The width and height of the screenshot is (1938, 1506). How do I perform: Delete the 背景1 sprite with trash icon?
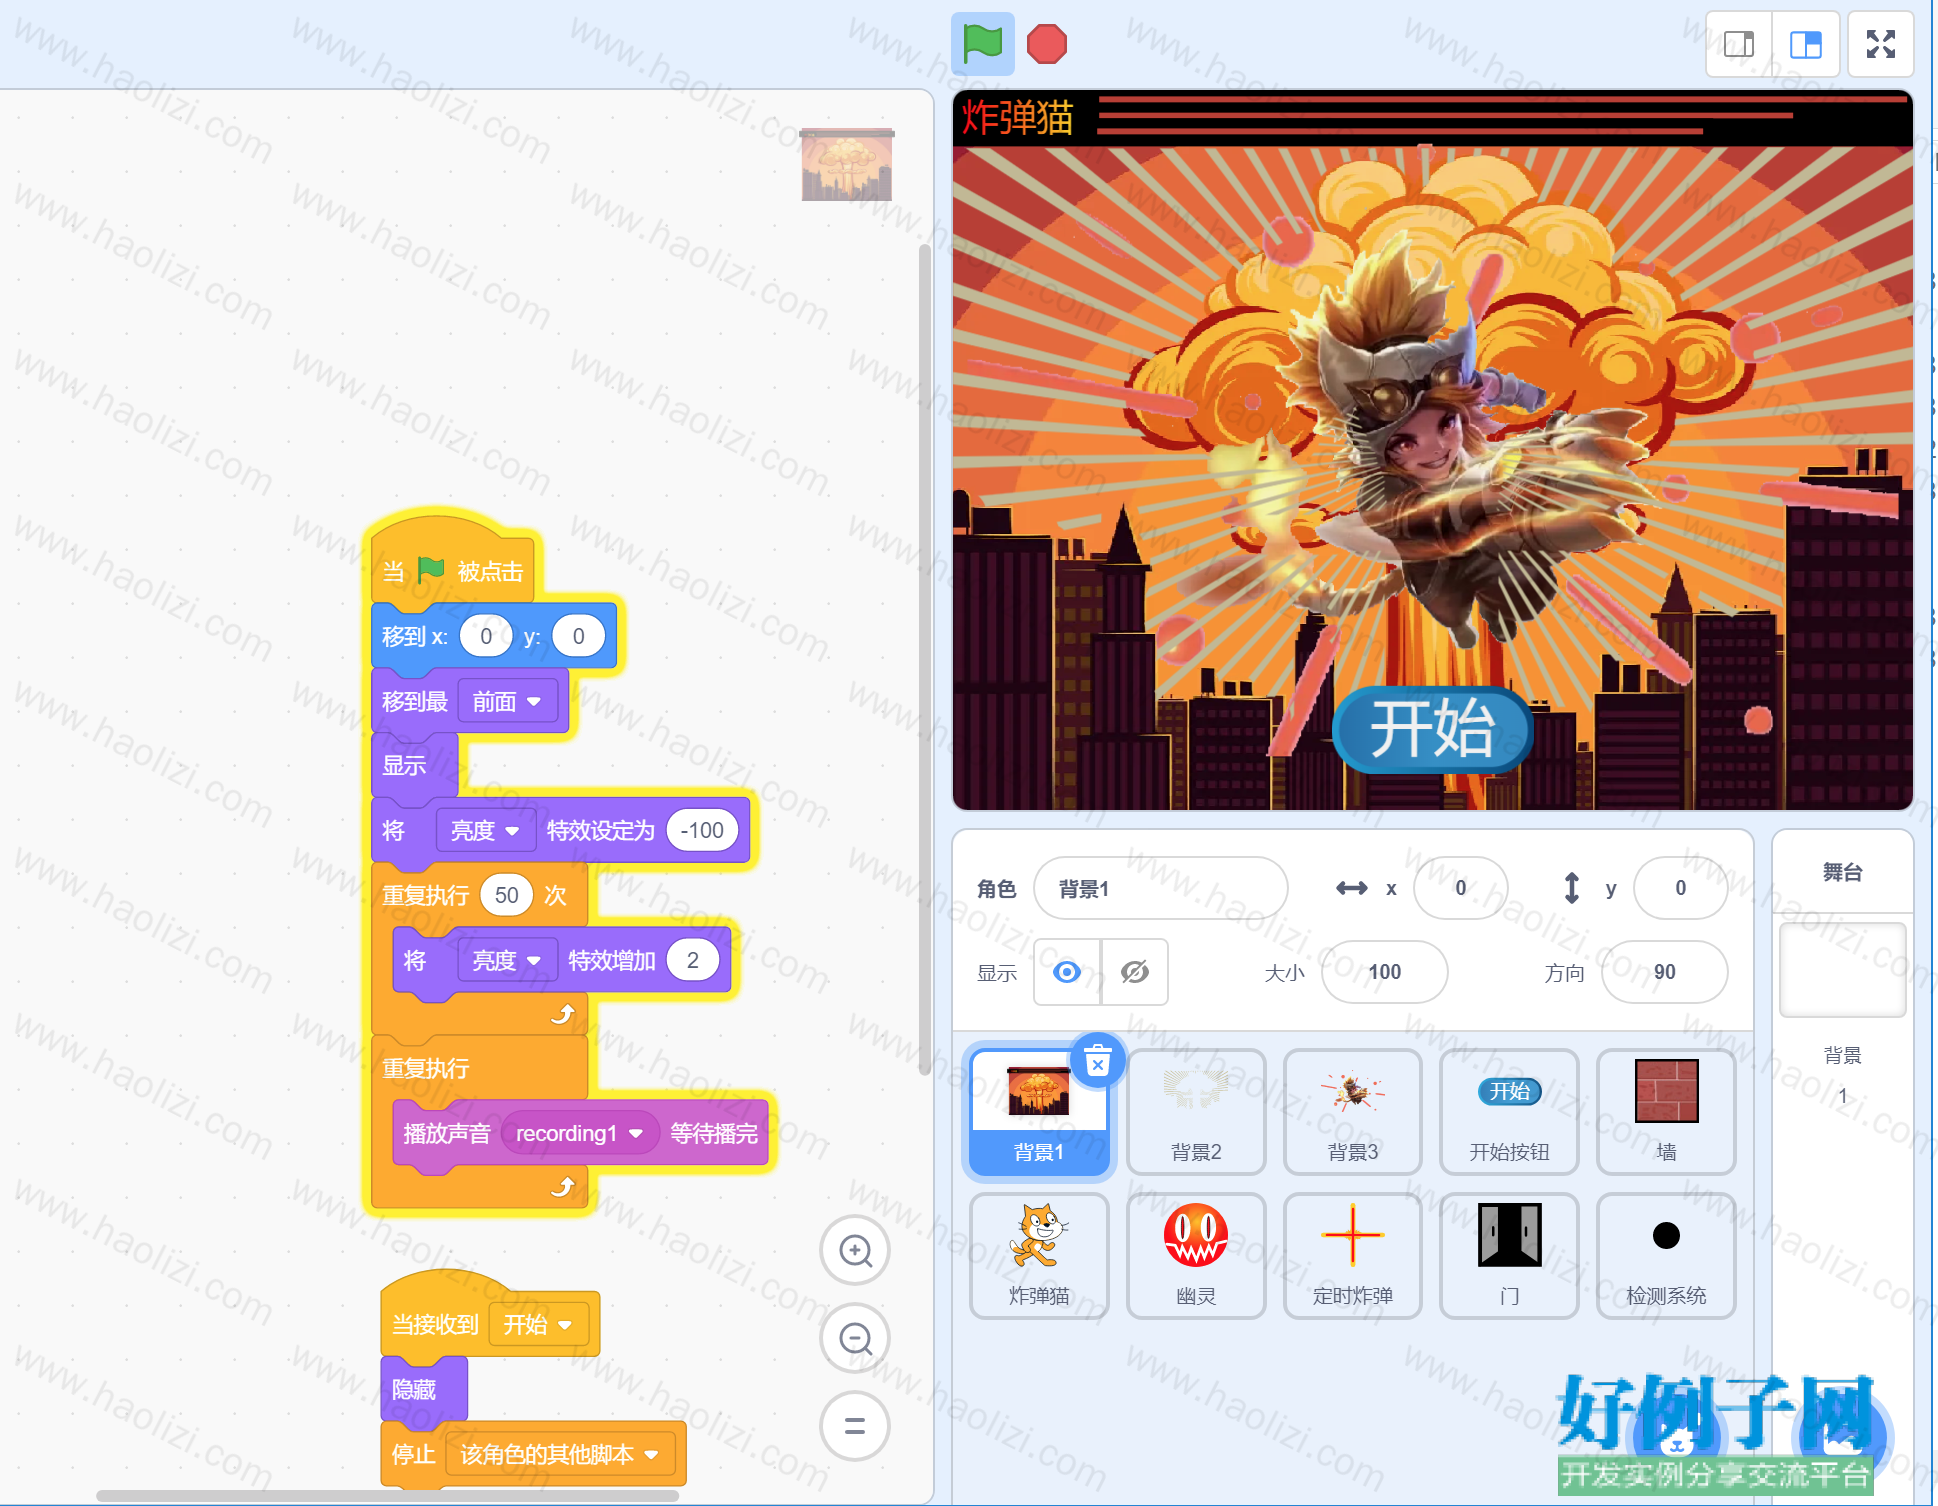(1098, 1059)
